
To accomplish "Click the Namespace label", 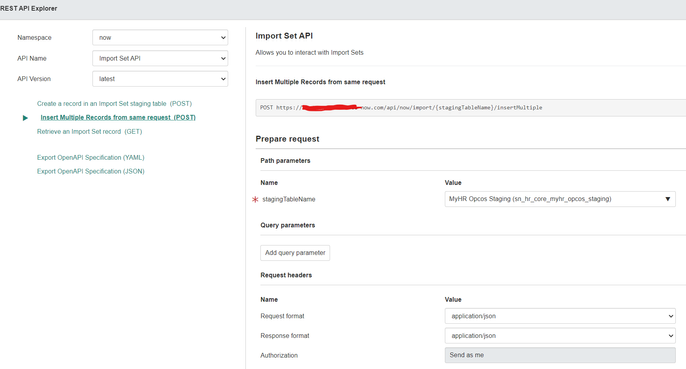I will 35,38.
